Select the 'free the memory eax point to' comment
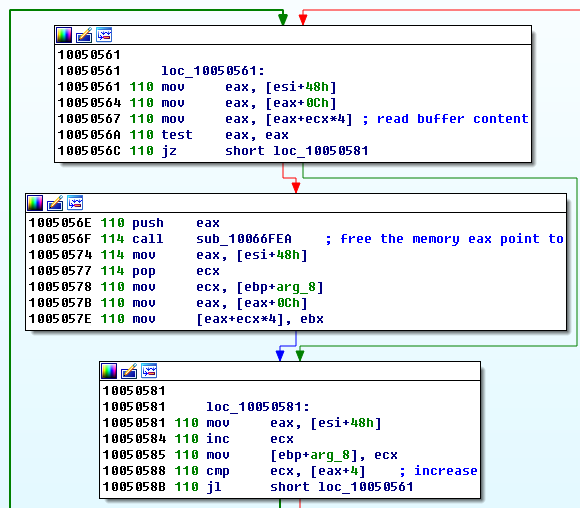Image resolution: width=580 pixels, height=508 pixels. pyautogui.click(x=452, y=239)
